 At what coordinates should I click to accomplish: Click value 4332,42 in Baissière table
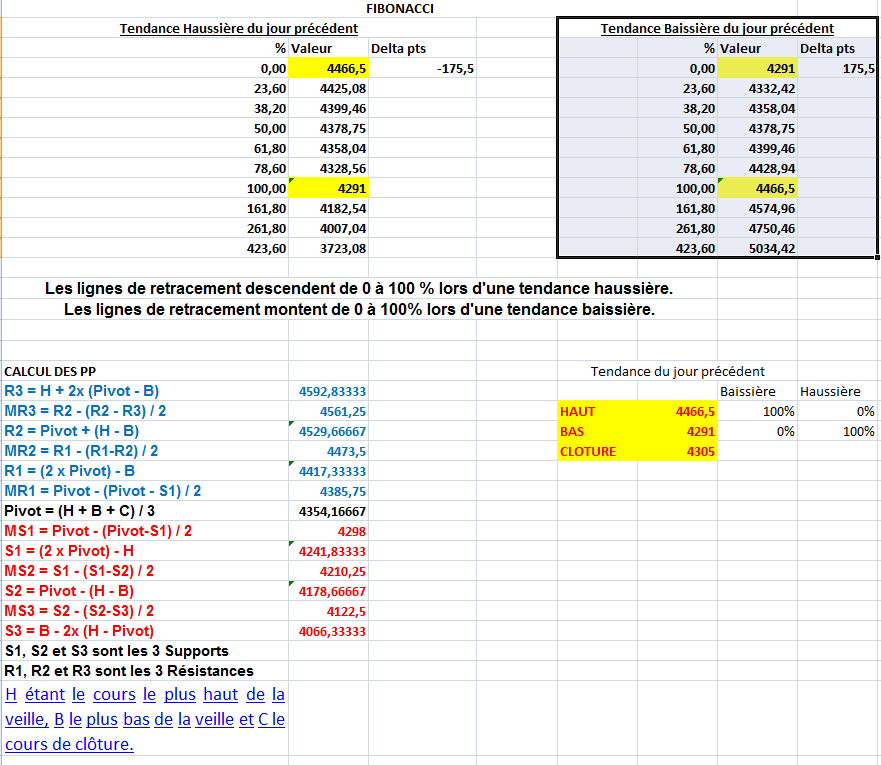(x=772, y=89)
